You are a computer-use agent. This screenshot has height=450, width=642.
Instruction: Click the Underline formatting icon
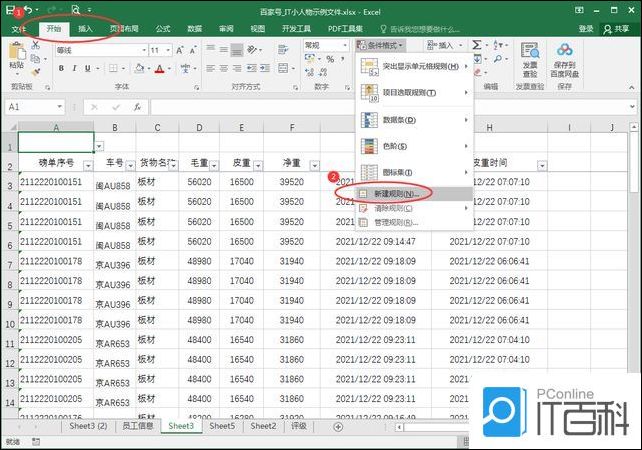pyautogui.click(x=89, y=69)
